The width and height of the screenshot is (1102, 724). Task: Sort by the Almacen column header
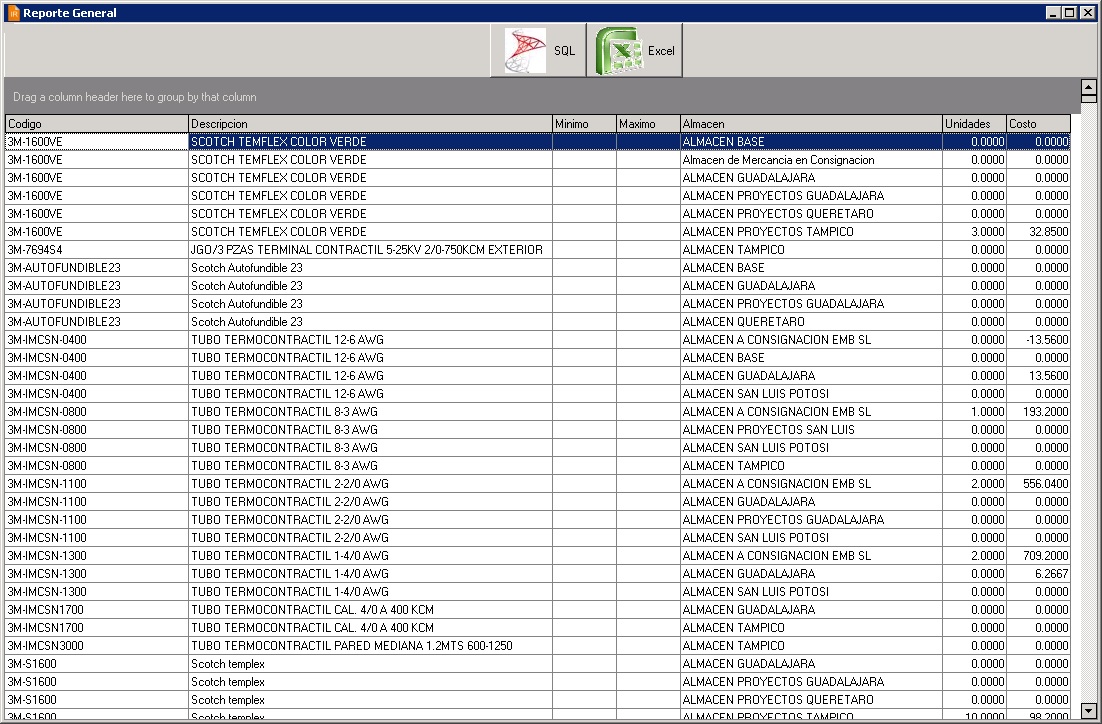pyautogui.click(x=810, y=124)
